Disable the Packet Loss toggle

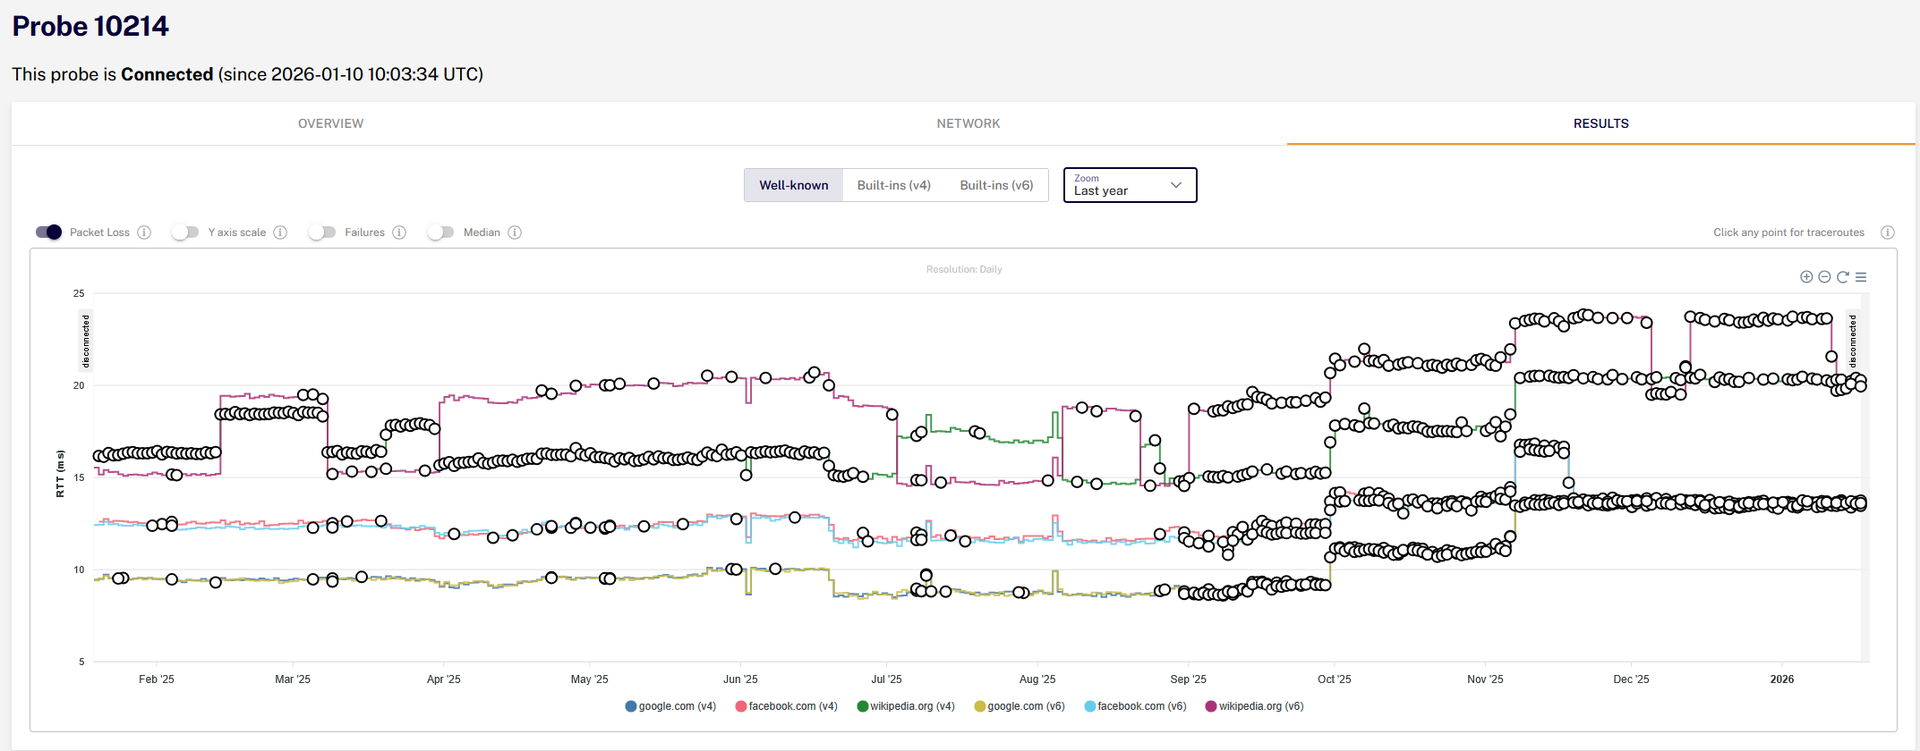48,232
